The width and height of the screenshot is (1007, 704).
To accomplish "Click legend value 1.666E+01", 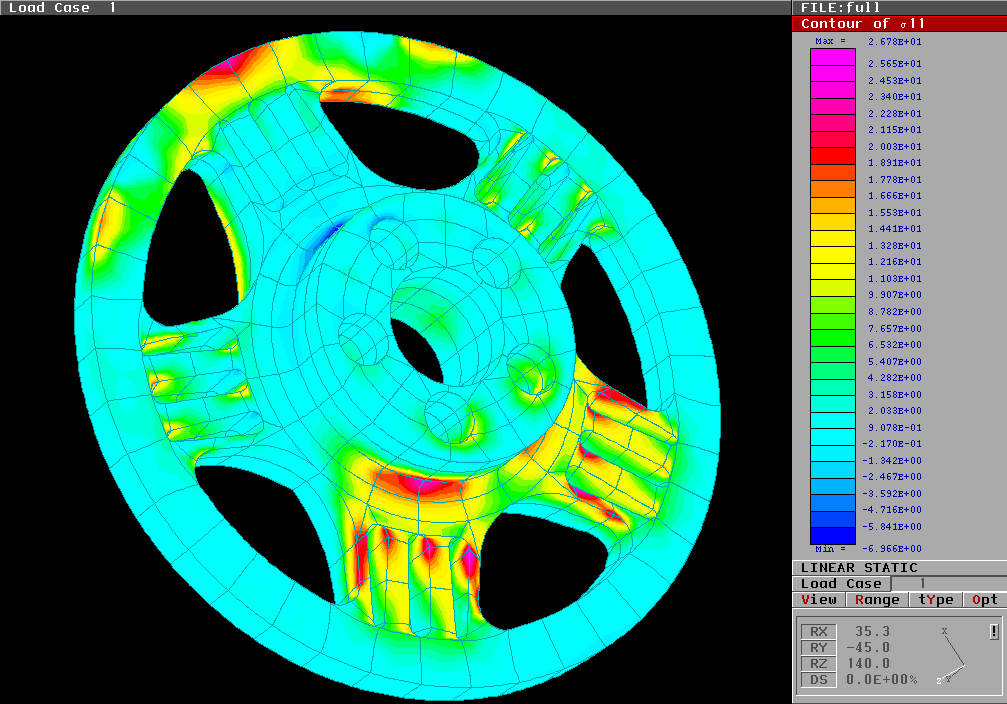I will click(x=895, y=196).
